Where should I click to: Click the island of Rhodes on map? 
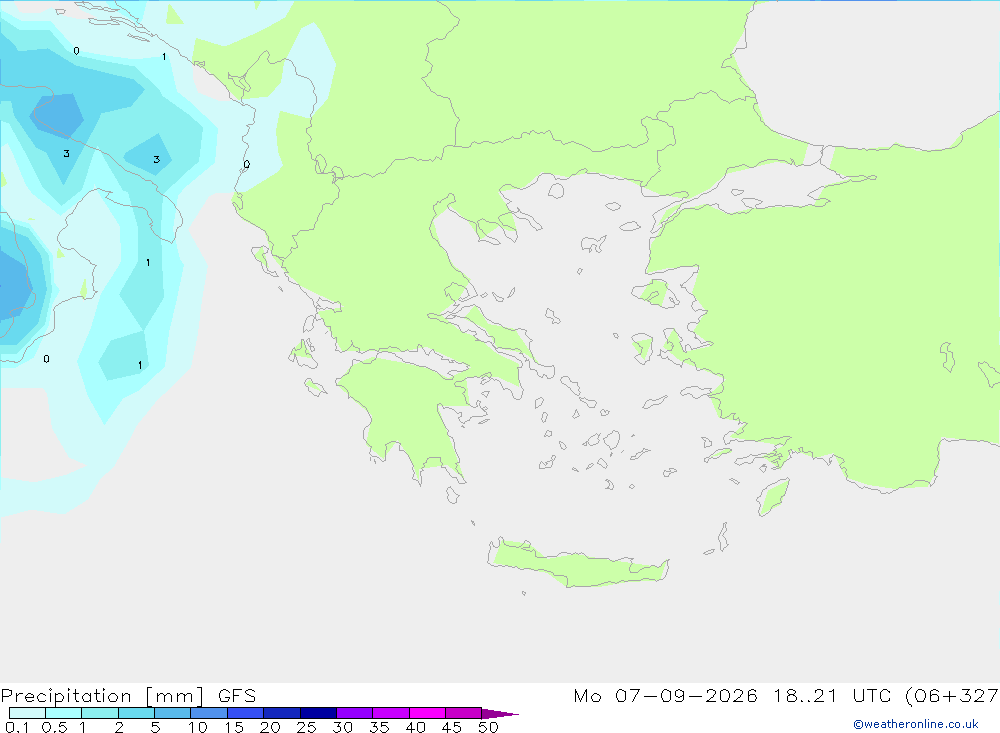click(774, 496)
